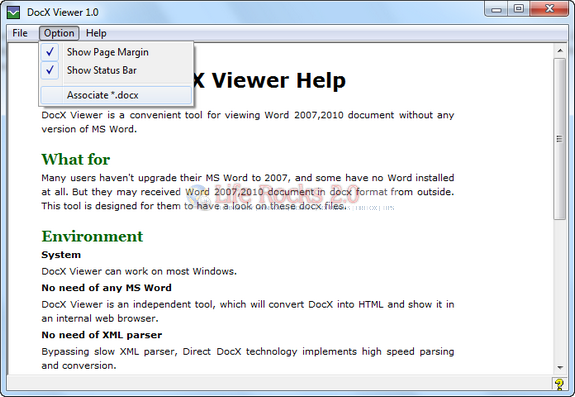Click the 'What for' heading
The image size is (575, 397).
tap(76, 159)
